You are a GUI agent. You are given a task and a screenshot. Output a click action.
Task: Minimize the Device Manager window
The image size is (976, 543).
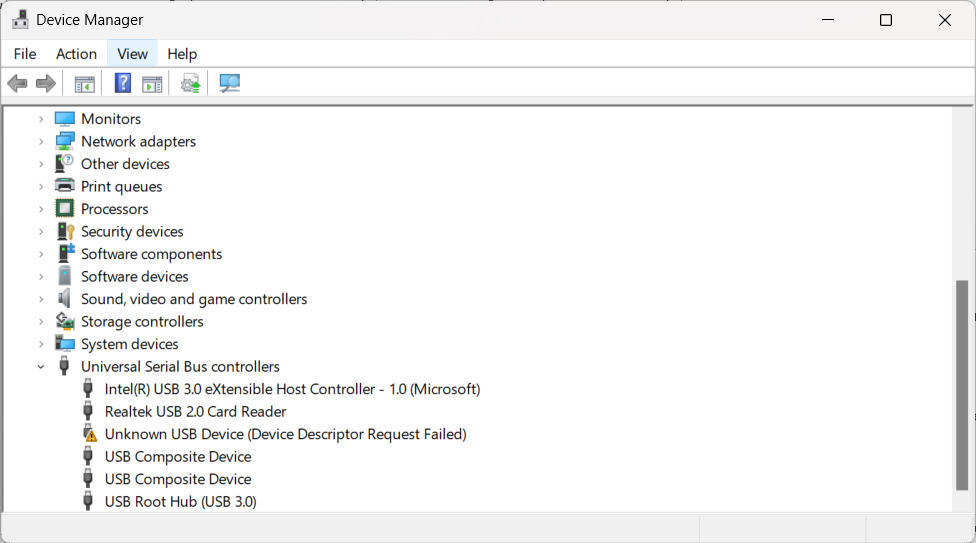click(828, 20)
